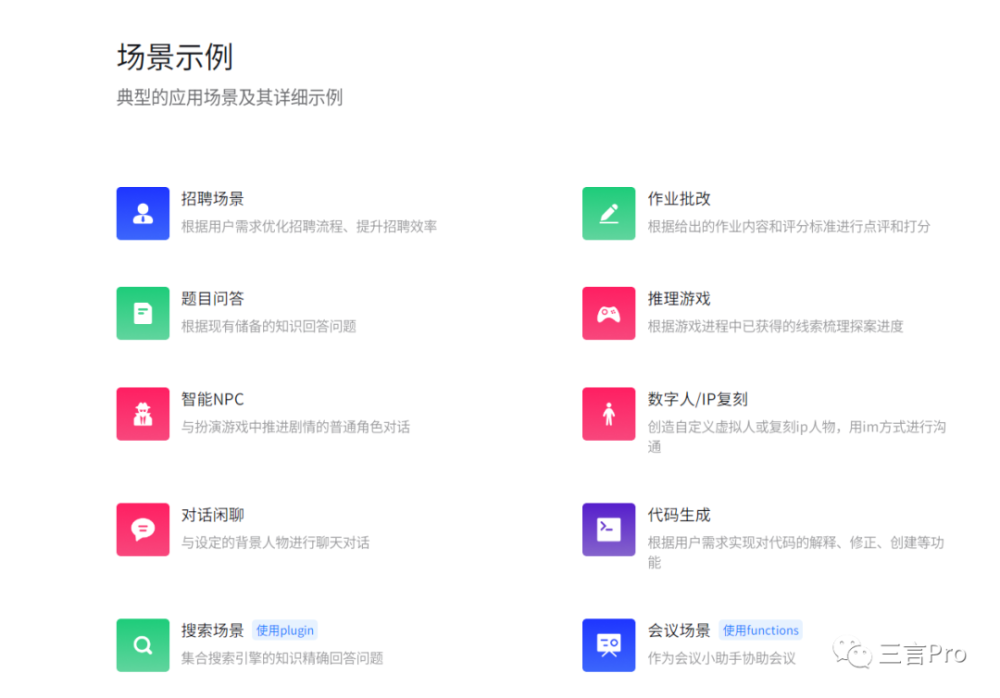The image size is (1000, 698).
Task: Click the description starting 根据用户需求实现对代码的解释
Action: [796, 553]
